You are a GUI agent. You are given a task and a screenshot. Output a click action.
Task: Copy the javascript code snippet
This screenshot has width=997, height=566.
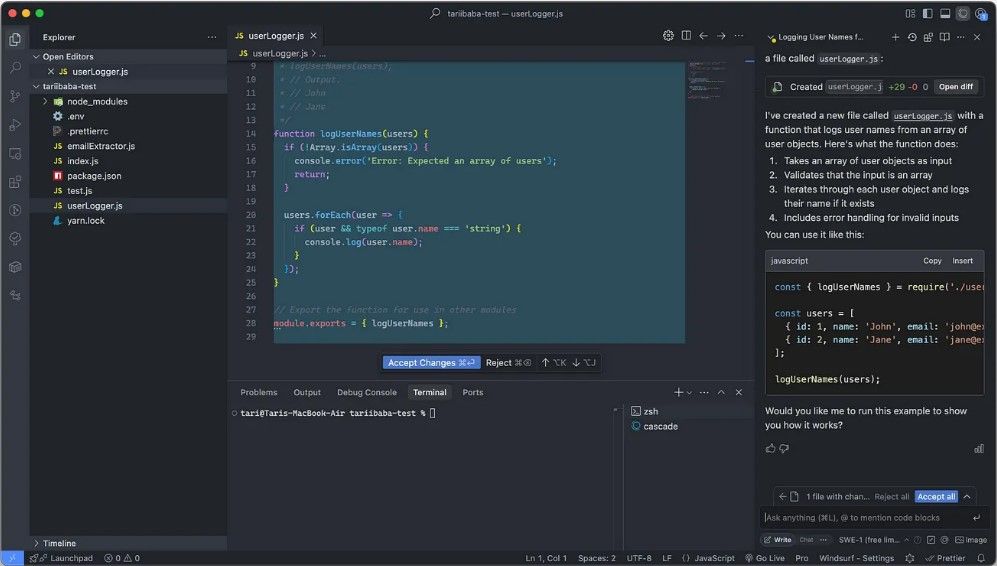click(932, 261)
